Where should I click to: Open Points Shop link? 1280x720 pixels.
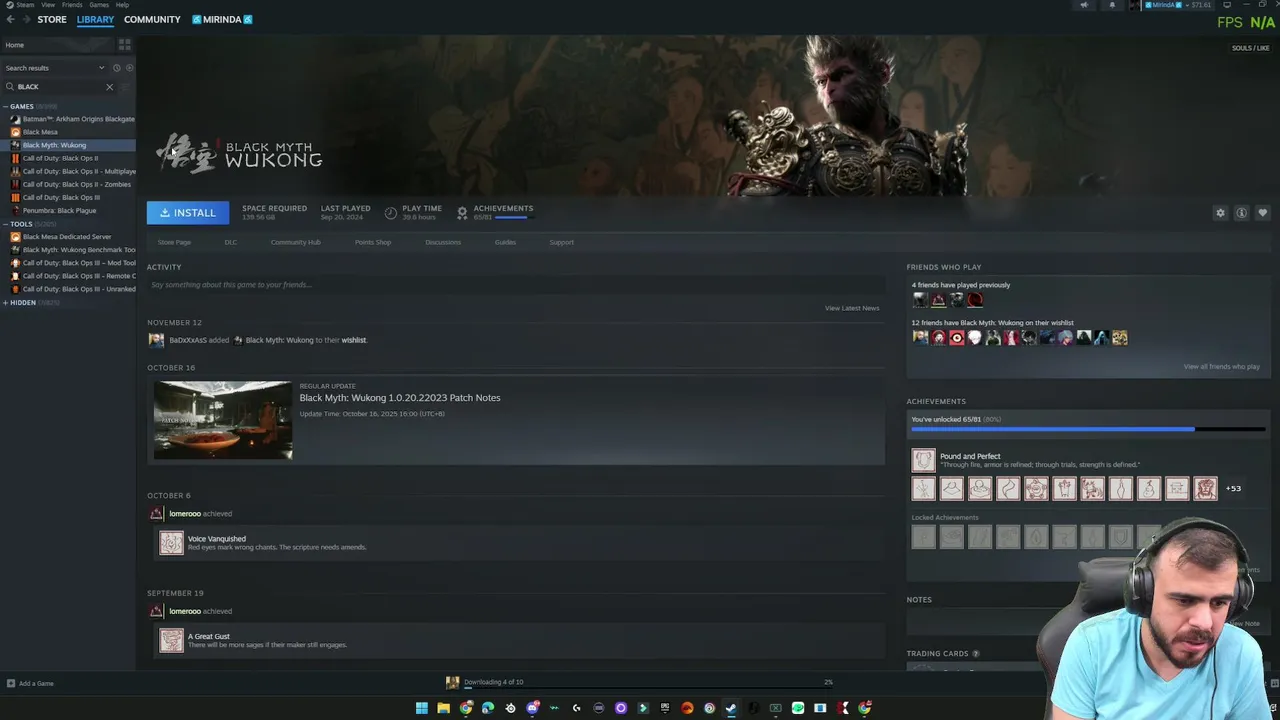click(x=373, y=242)
